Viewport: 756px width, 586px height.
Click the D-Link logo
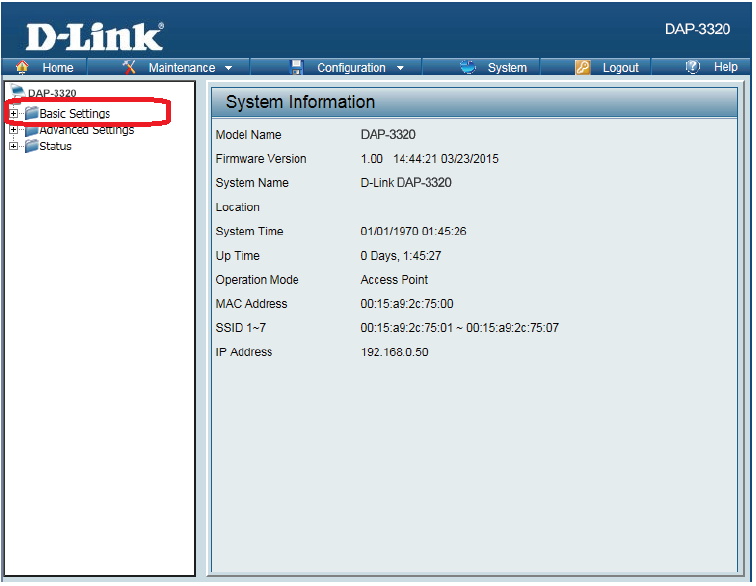[95, 37]
